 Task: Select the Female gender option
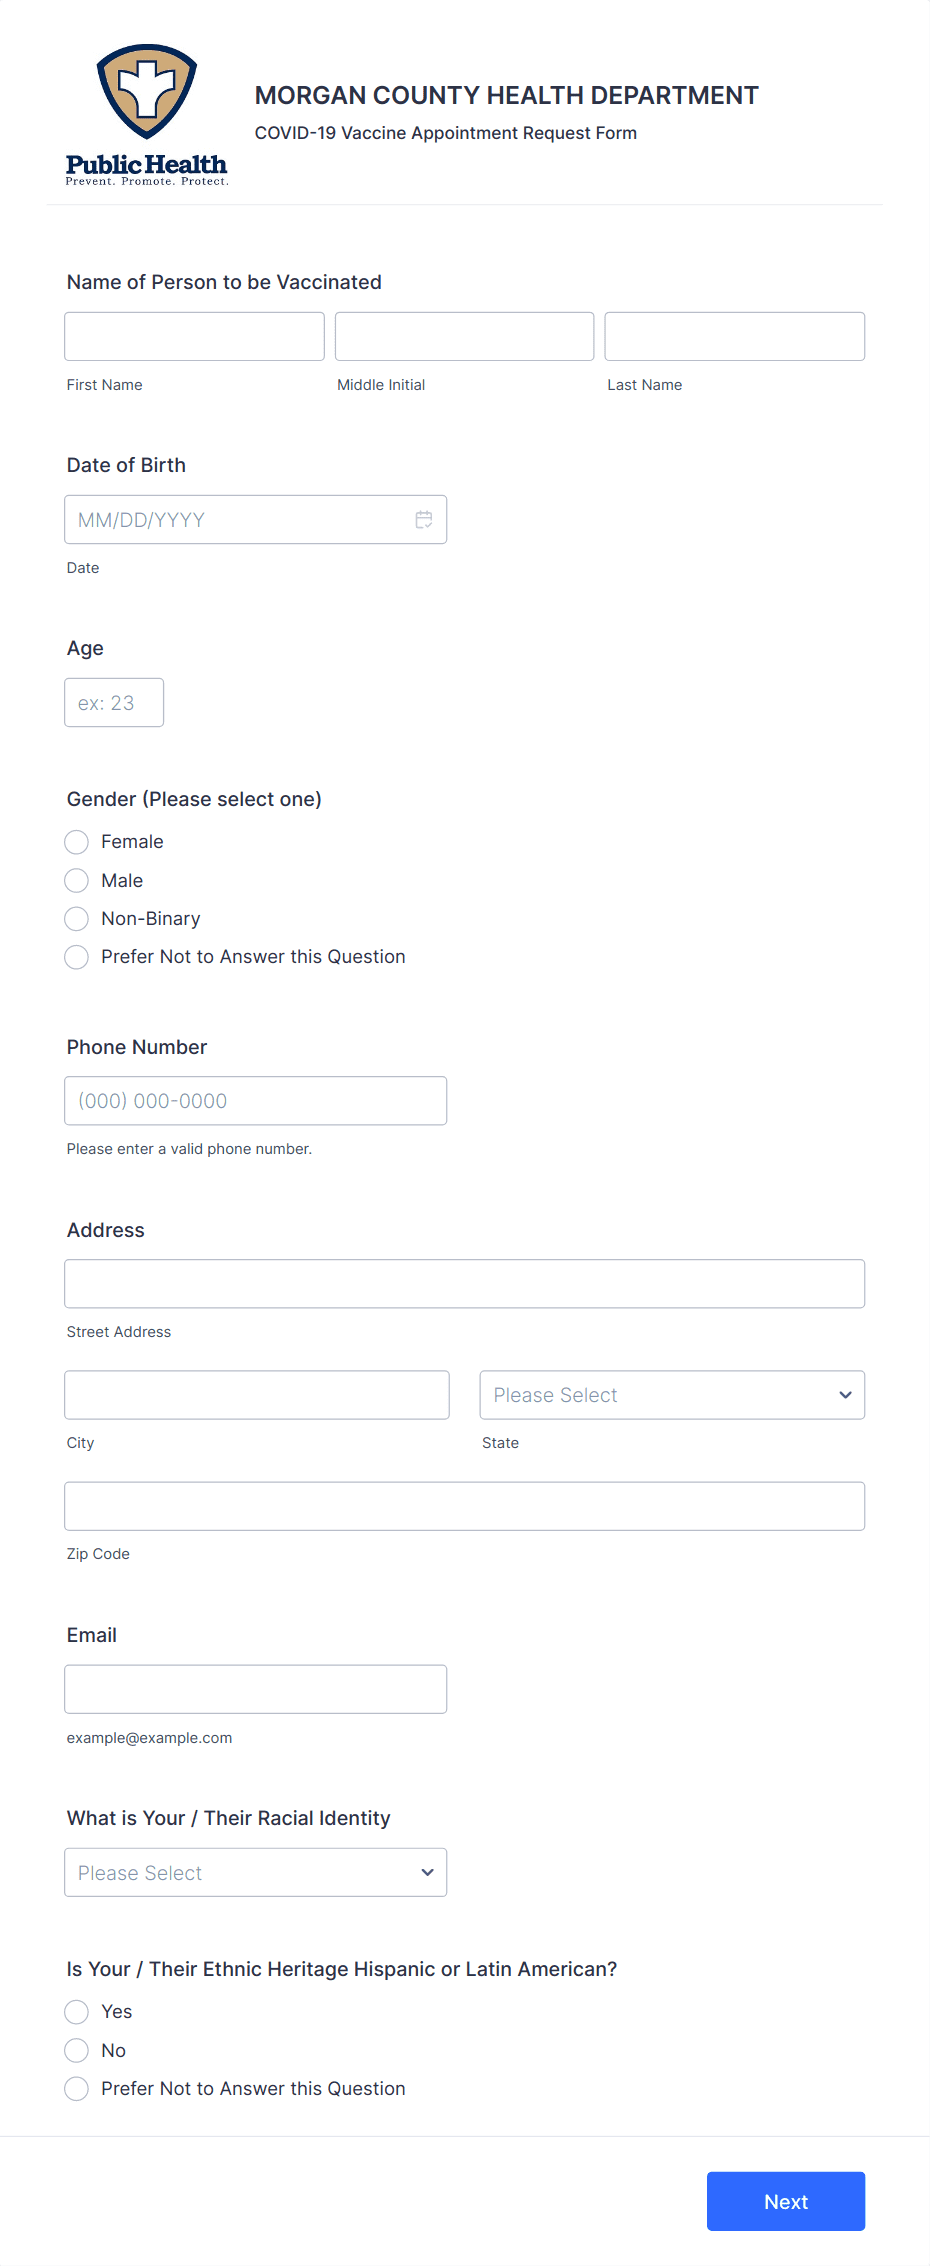(x=76, y=842)
